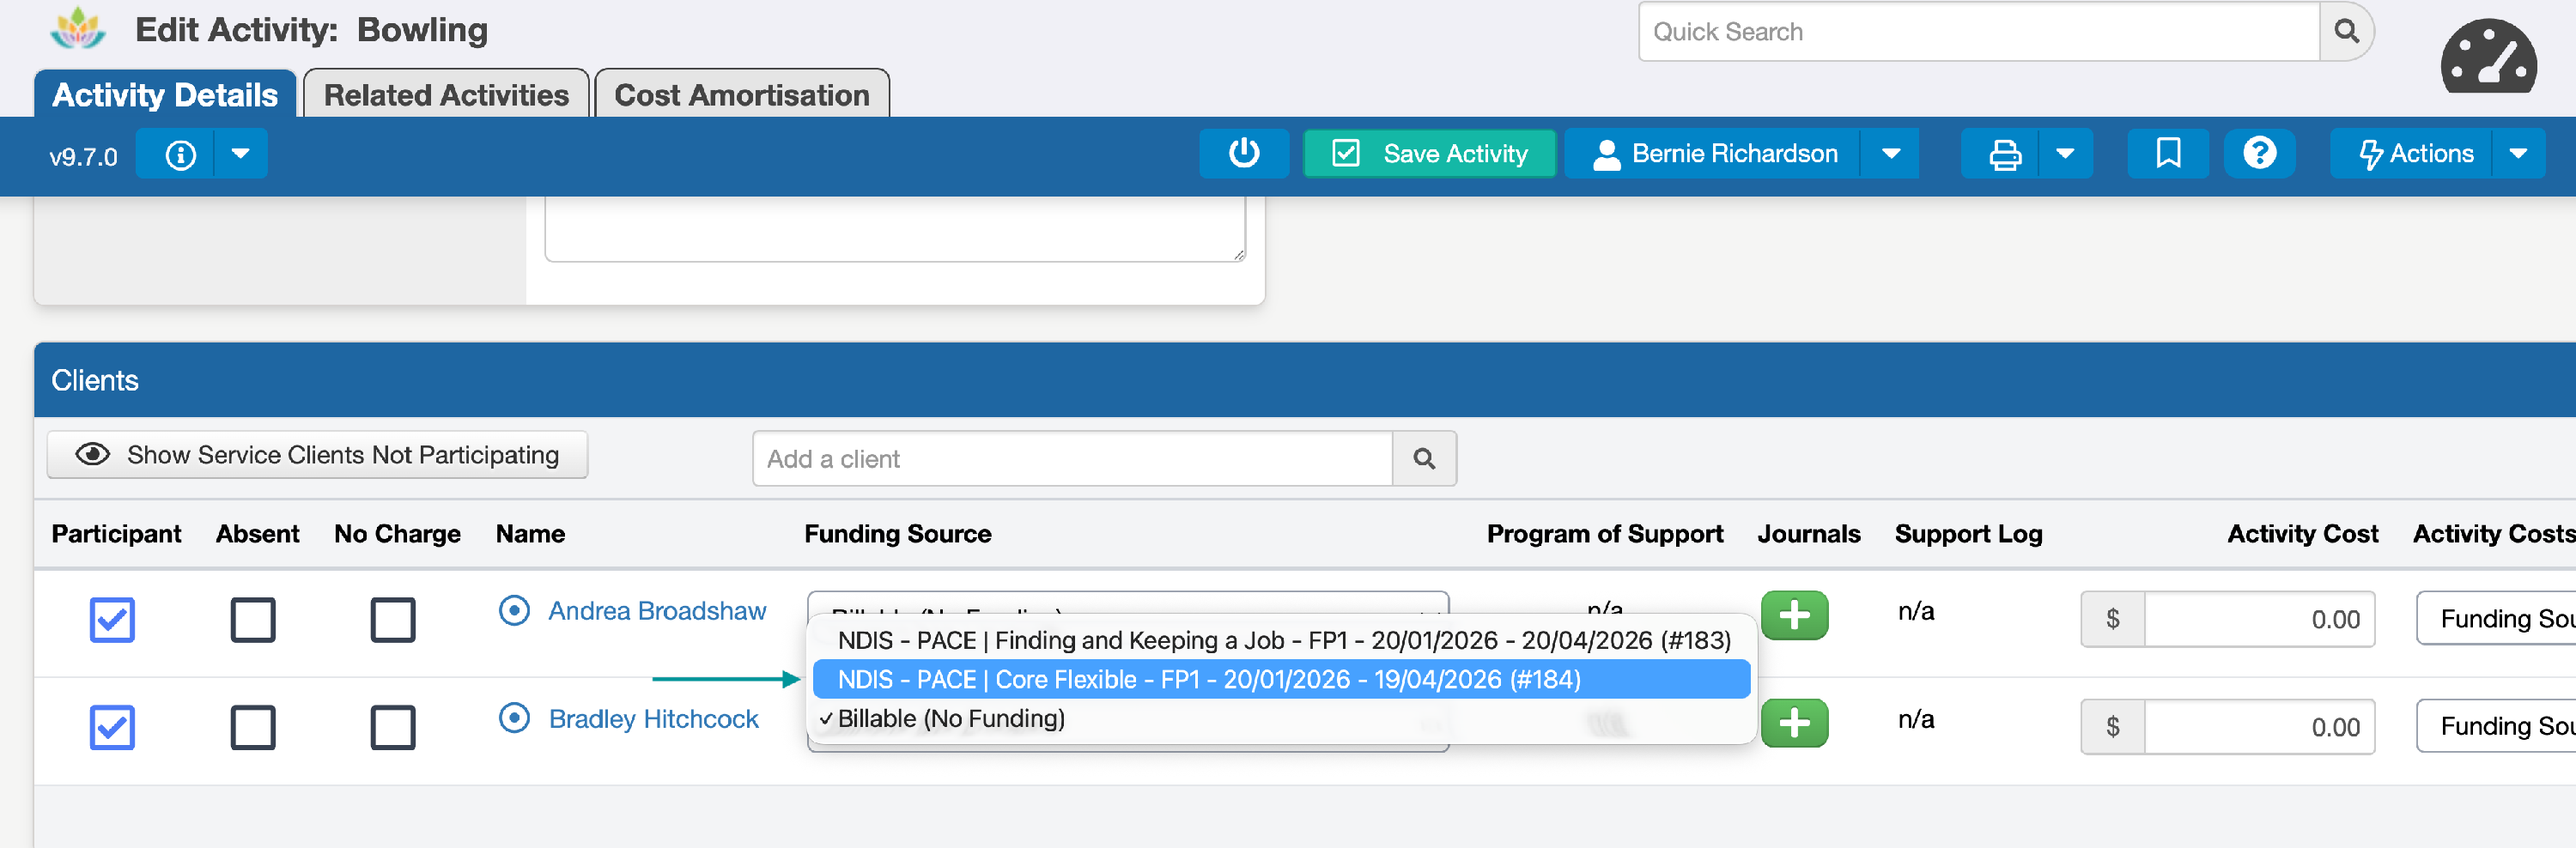Image resolution: width=2576 pixels, height=848 pixels.
Task: Search clients with the Add a client magnifier
Action: 1424,459
